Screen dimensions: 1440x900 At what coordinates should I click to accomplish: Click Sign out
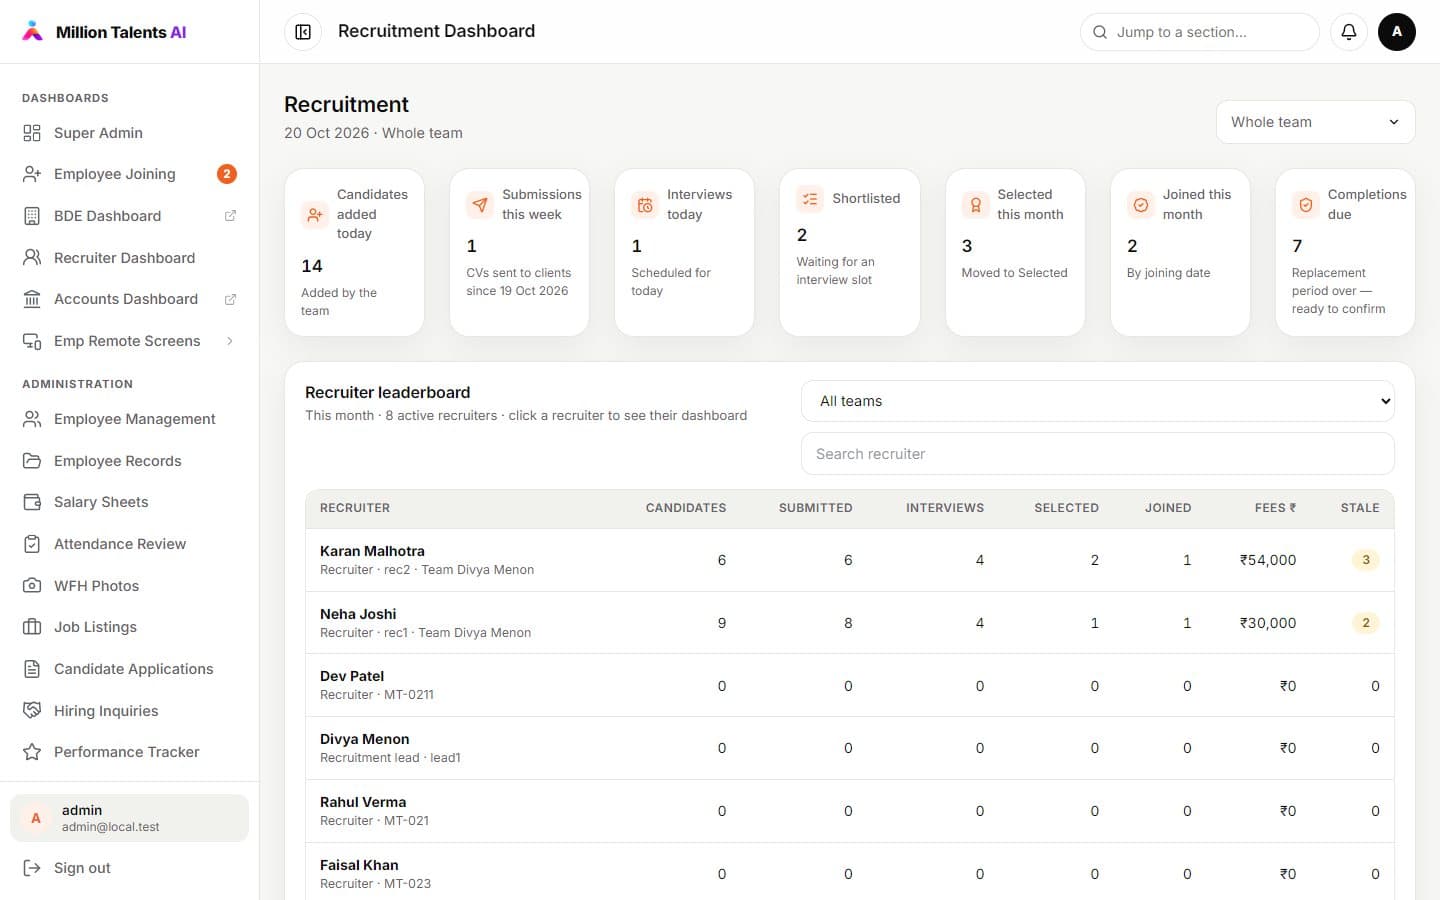129,868
